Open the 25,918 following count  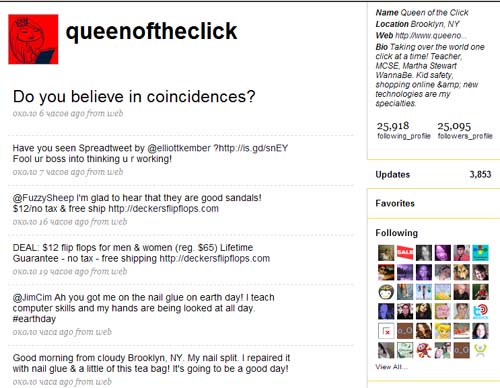[x=393, y=126]
